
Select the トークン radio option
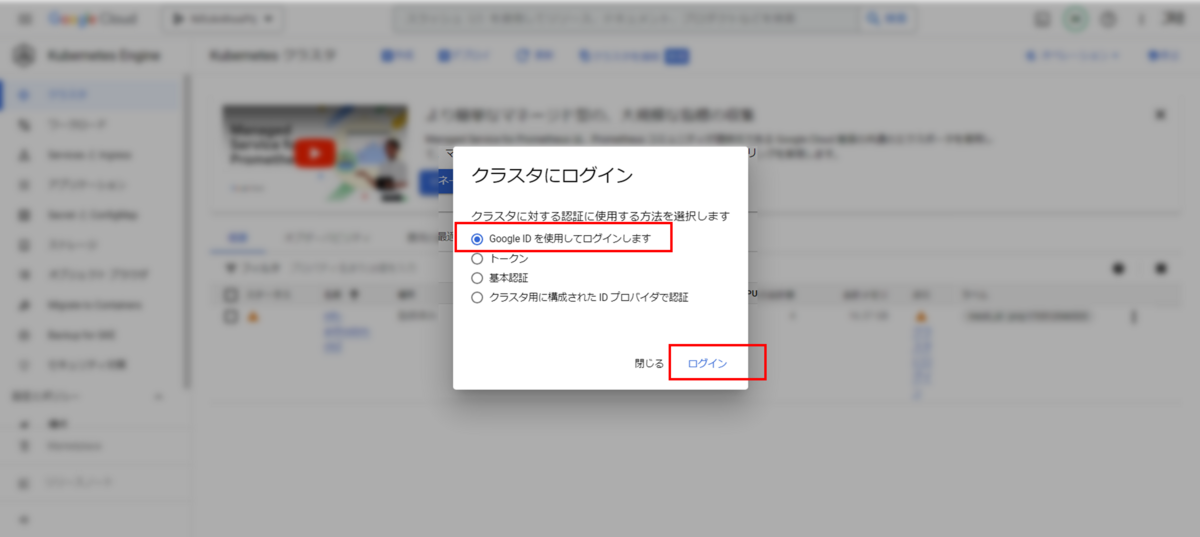pyautogui.click(x=477, y=259)
